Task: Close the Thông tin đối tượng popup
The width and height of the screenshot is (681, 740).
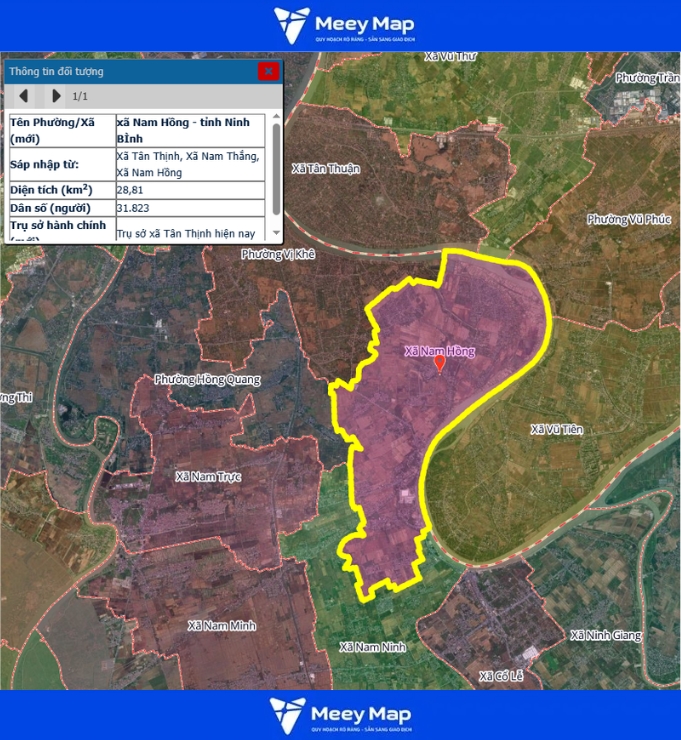Action: point(268,71)
